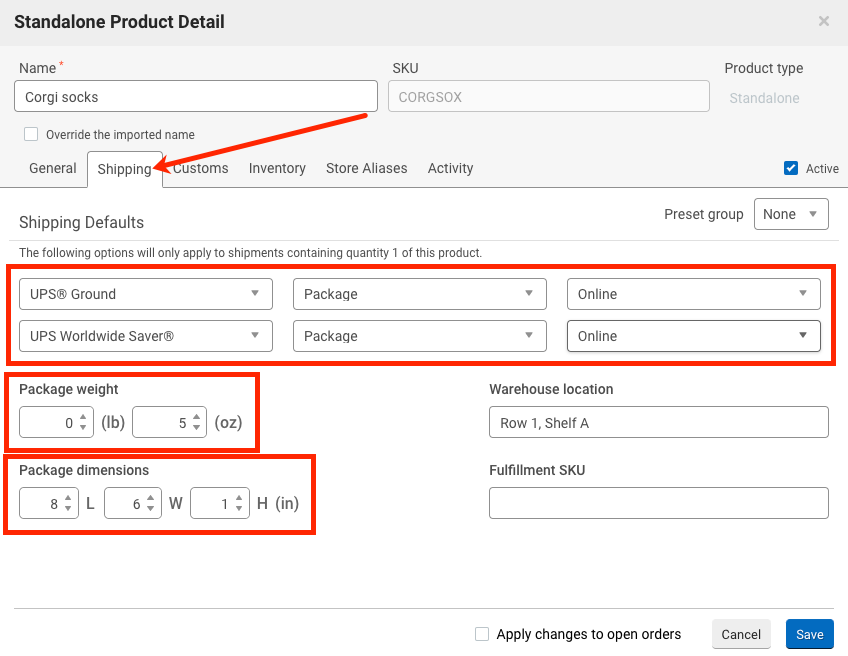Open UPS Worldwide Saver® service dropdown
Image resolution: width=848 pixels, height=656 pixels.
tap(145, 336)
